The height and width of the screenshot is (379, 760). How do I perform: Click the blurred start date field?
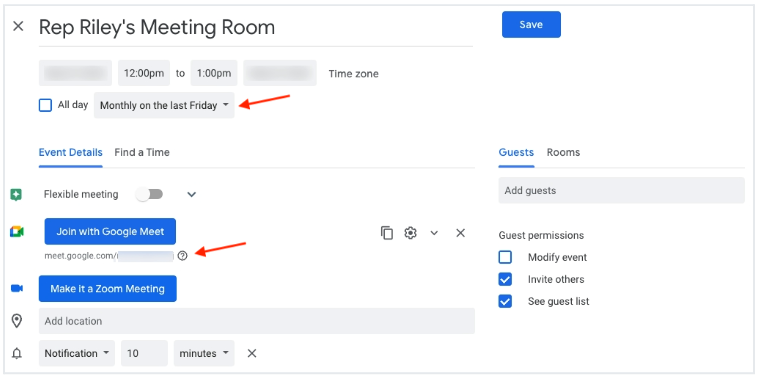pos(76,73)
